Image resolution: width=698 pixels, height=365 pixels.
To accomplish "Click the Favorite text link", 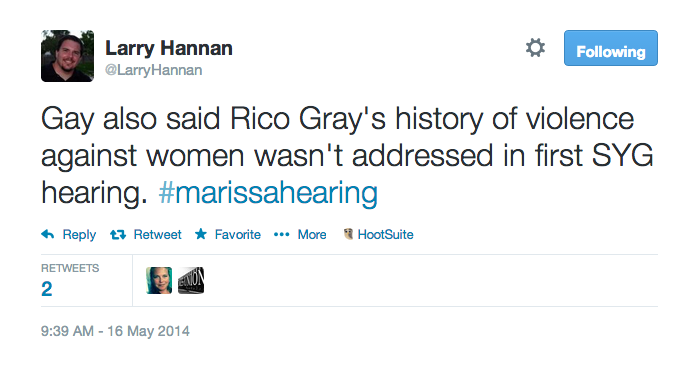I will point(238,234).
